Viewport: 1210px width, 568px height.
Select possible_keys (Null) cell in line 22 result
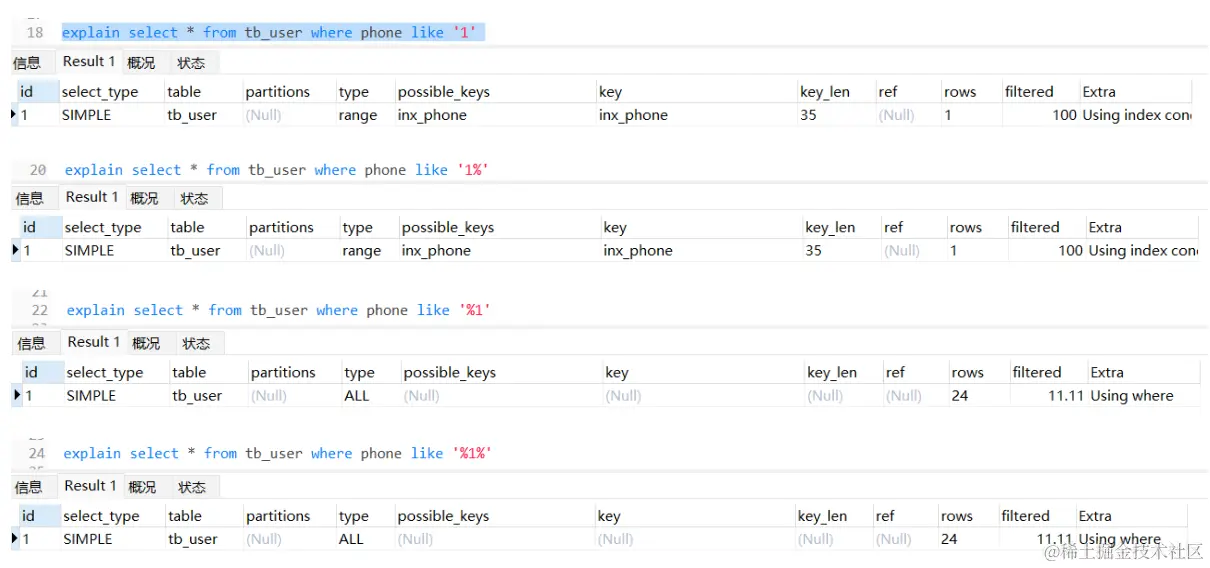[x=421, y=395]
